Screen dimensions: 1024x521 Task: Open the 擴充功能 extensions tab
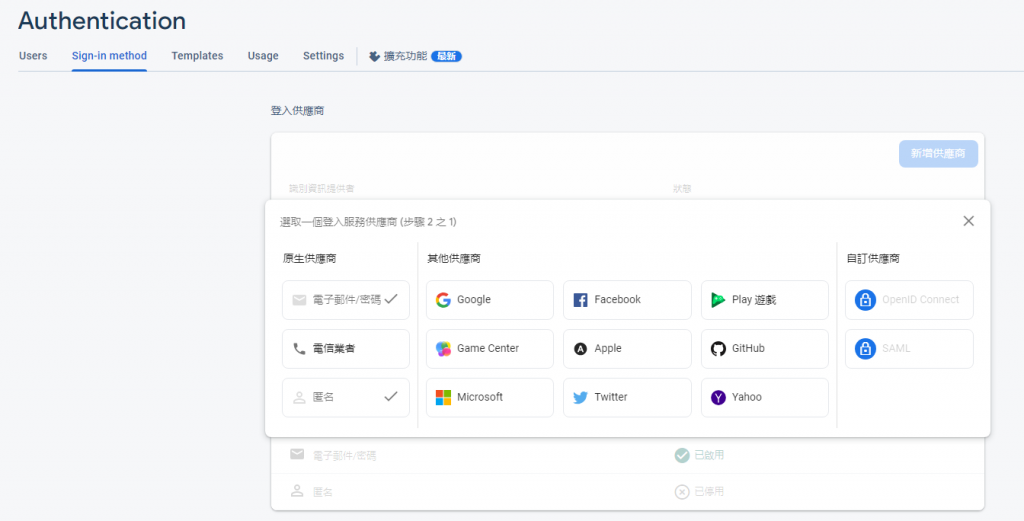coord(415,56)
